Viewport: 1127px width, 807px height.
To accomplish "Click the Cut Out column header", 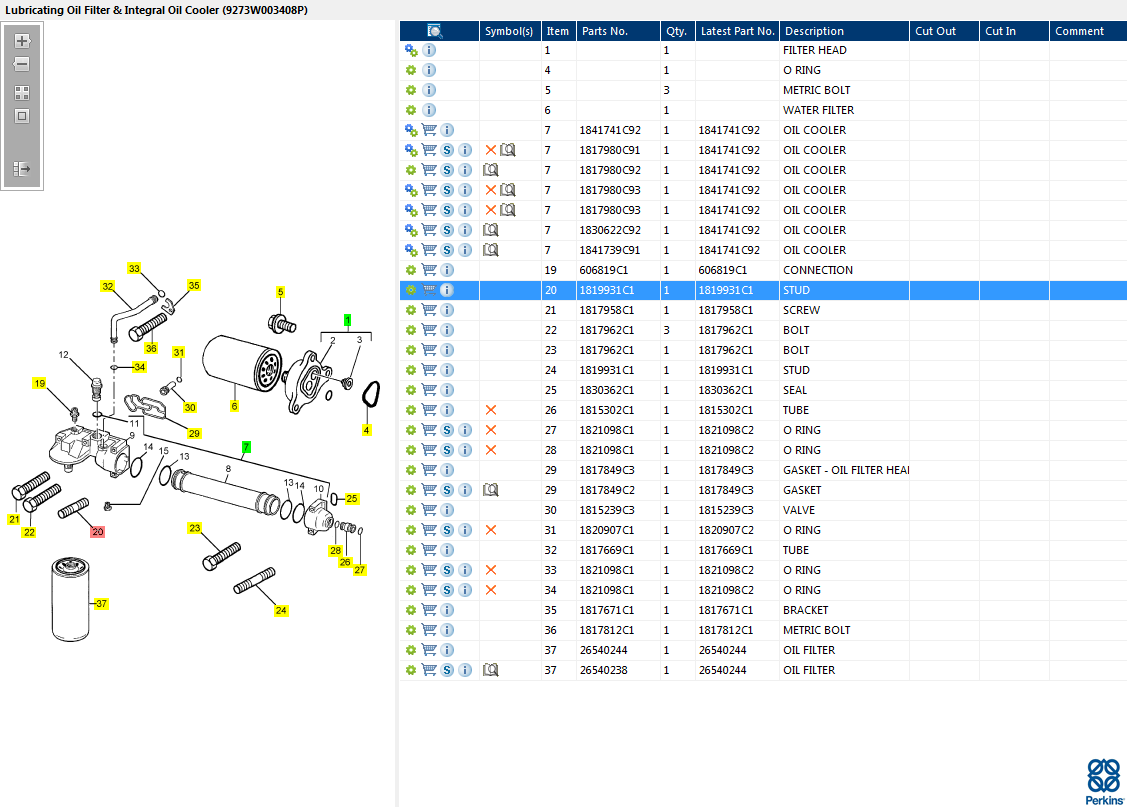I will pos(944,31).
